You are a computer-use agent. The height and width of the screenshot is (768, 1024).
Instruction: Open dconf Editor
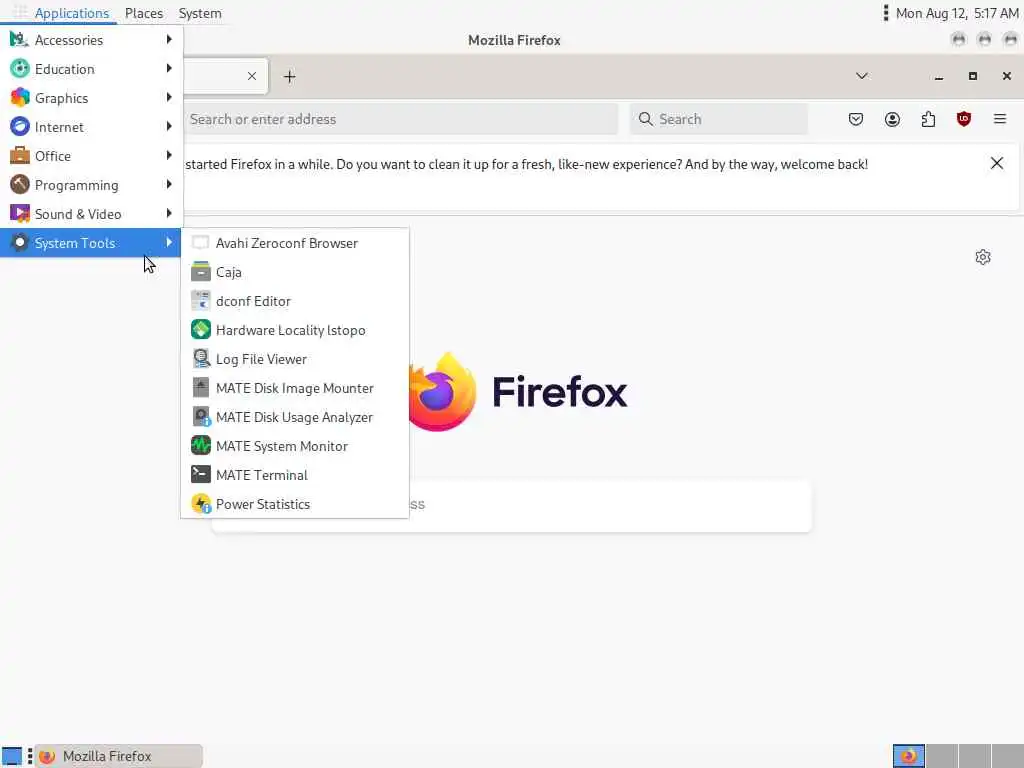tap(295, 301)
